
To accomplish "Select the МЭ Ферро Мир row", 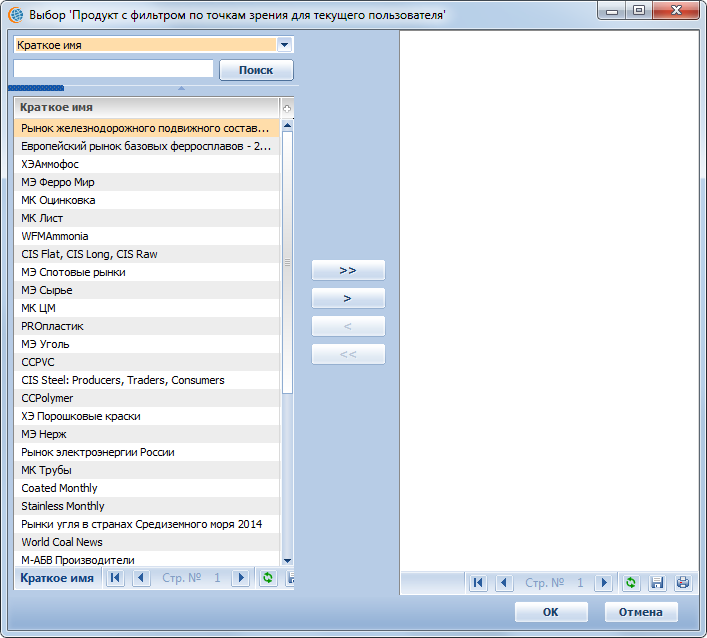I will click(x=147, y=182).
